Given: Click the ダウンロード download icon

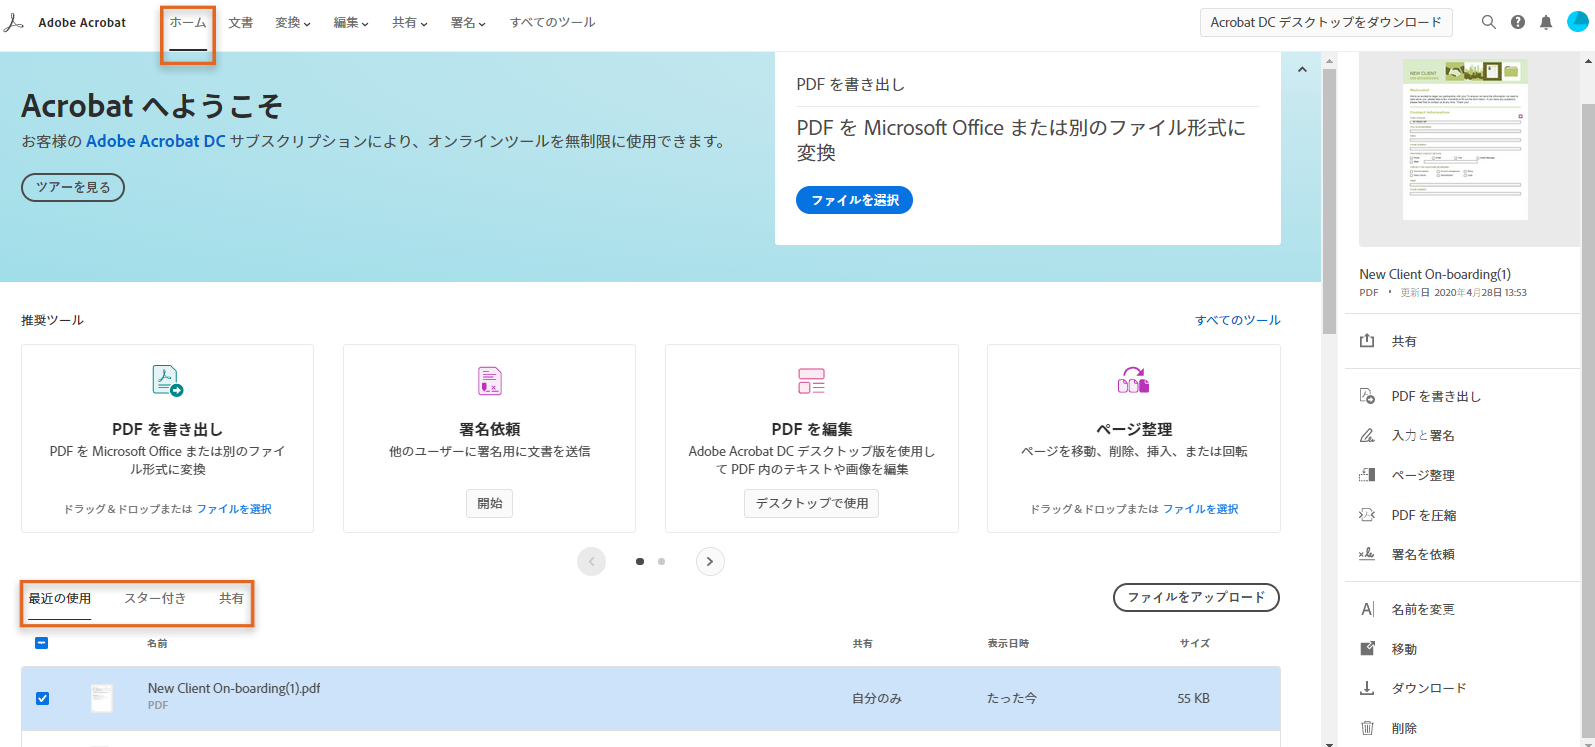Looking at the screenshot, I should pyautogui.click(x=1367, y=688).
